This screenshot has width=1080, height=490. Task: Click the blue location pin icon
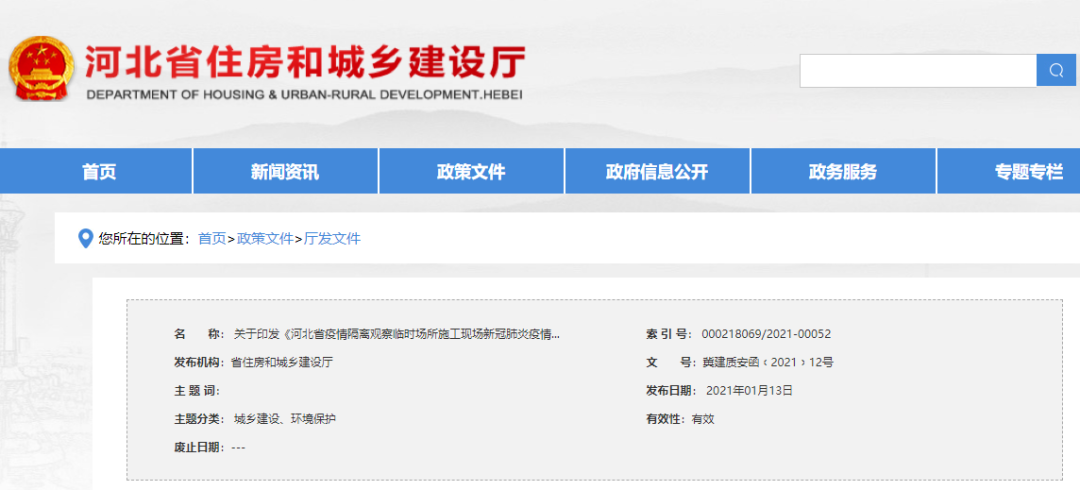click(x=85, y=239)
